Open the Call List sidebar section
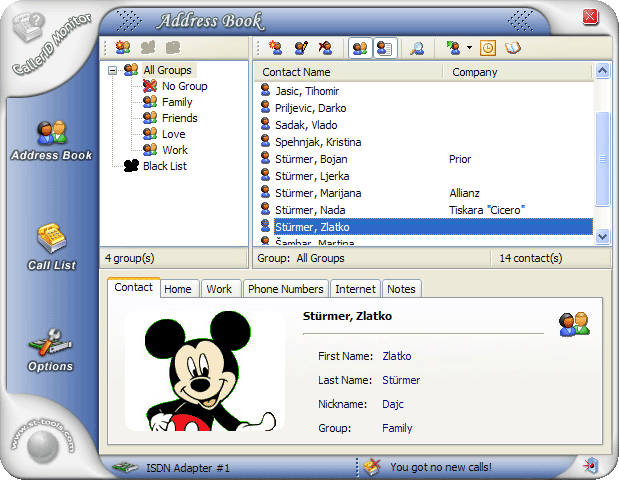Screen dimensions: 619x480 click(52, 247)
